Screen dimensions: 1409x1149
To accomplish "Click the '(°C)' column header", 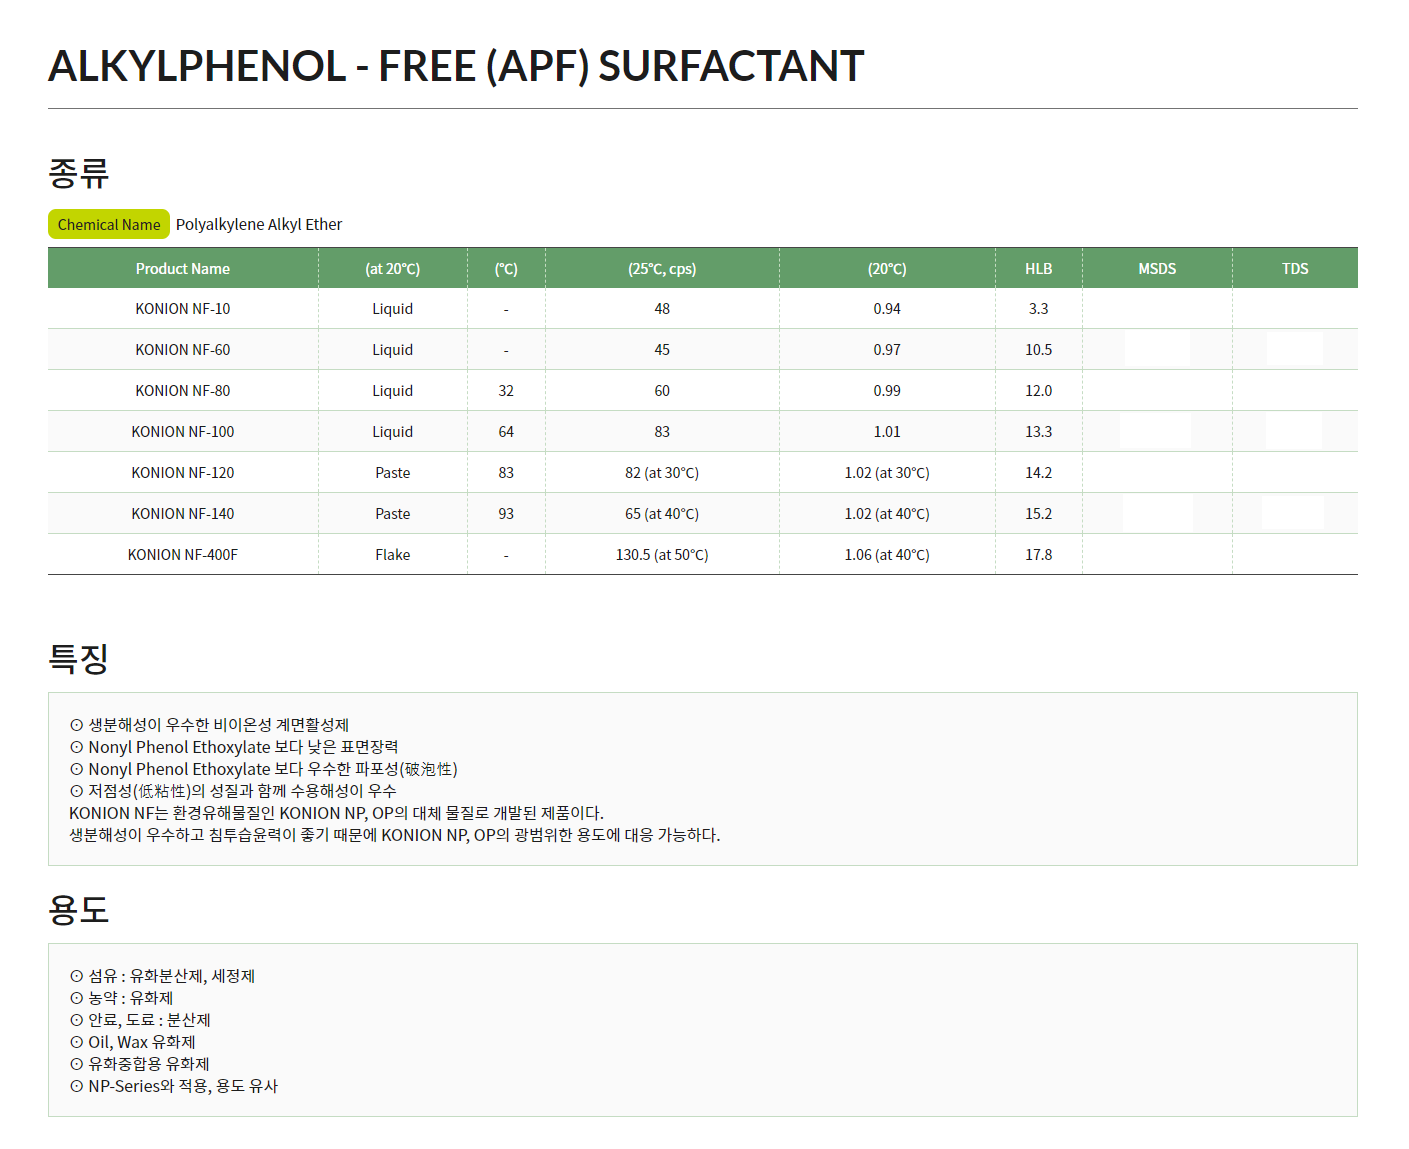I will [506, 268].
